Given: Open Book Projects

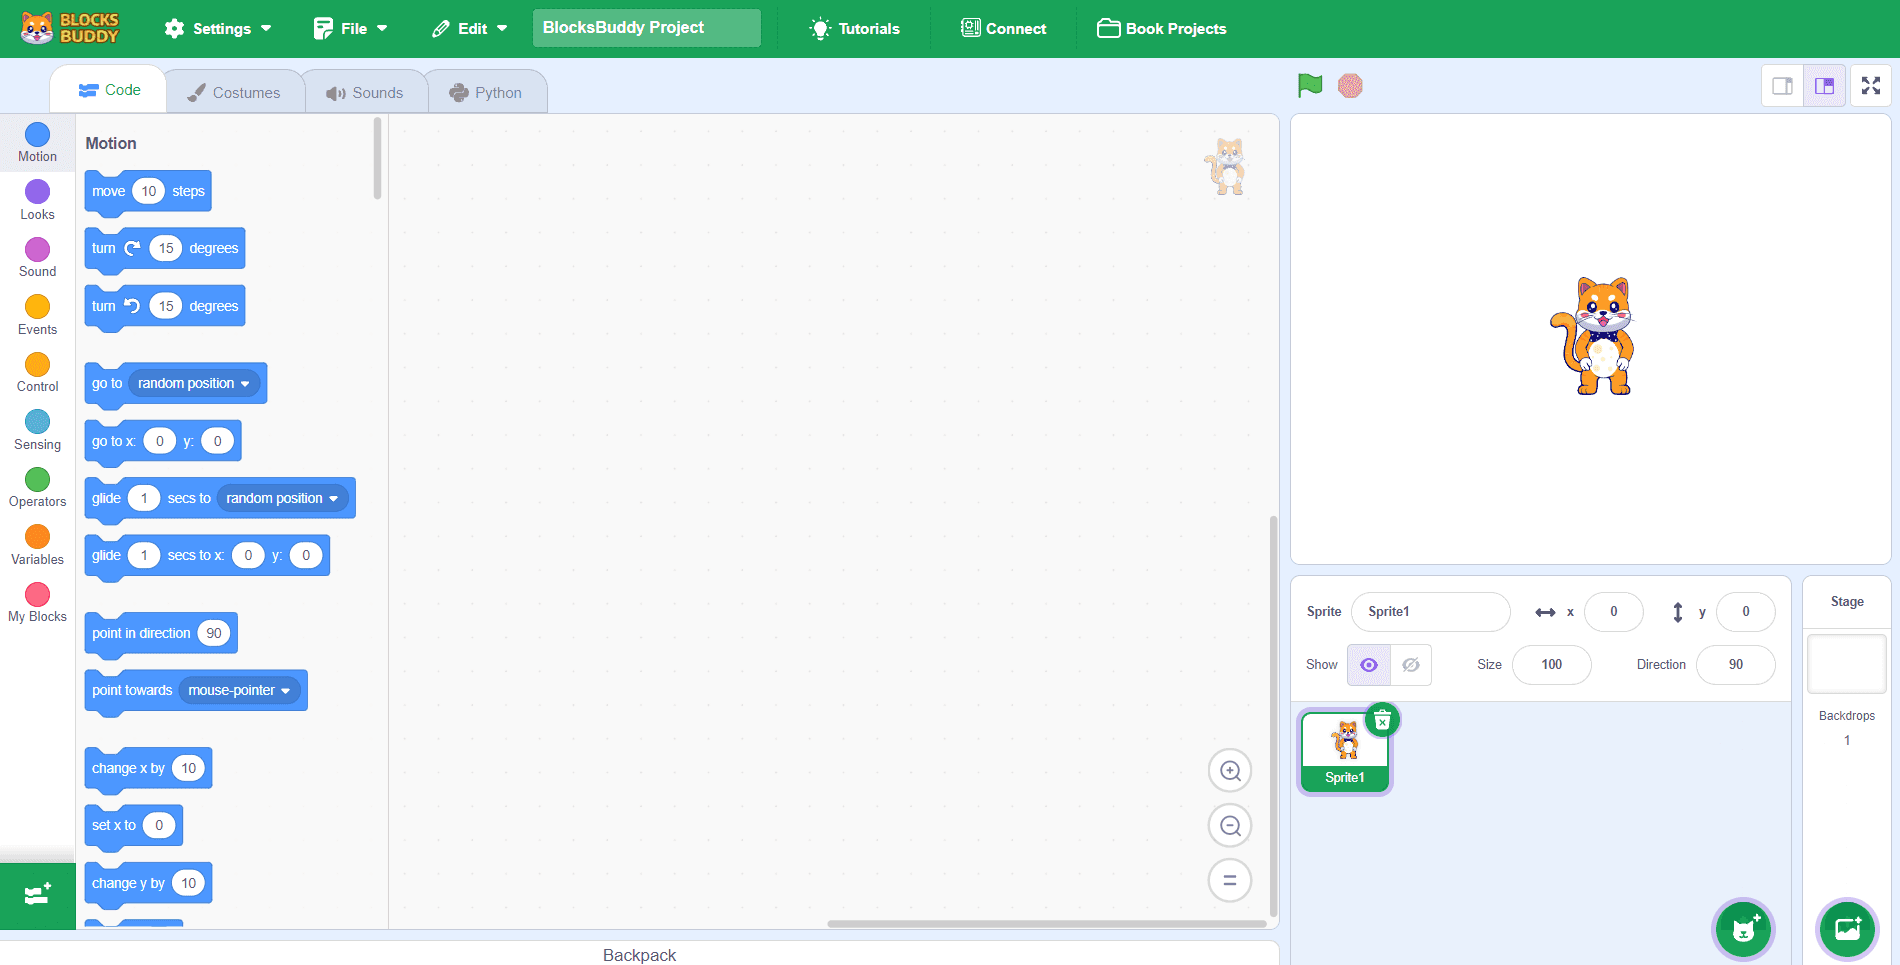Looking at the screenshot, I should pyautogui.click(x=1162, y=29).
